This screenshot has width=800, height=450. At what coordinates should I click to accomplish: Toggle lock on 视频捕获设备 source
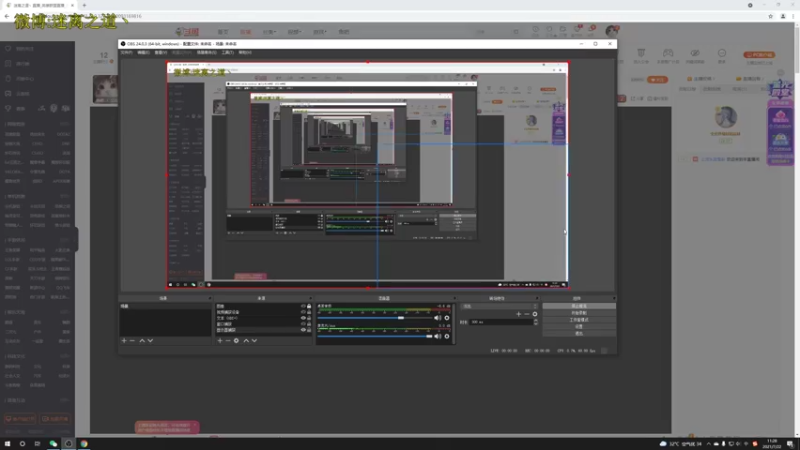click(x=309, y=312)
